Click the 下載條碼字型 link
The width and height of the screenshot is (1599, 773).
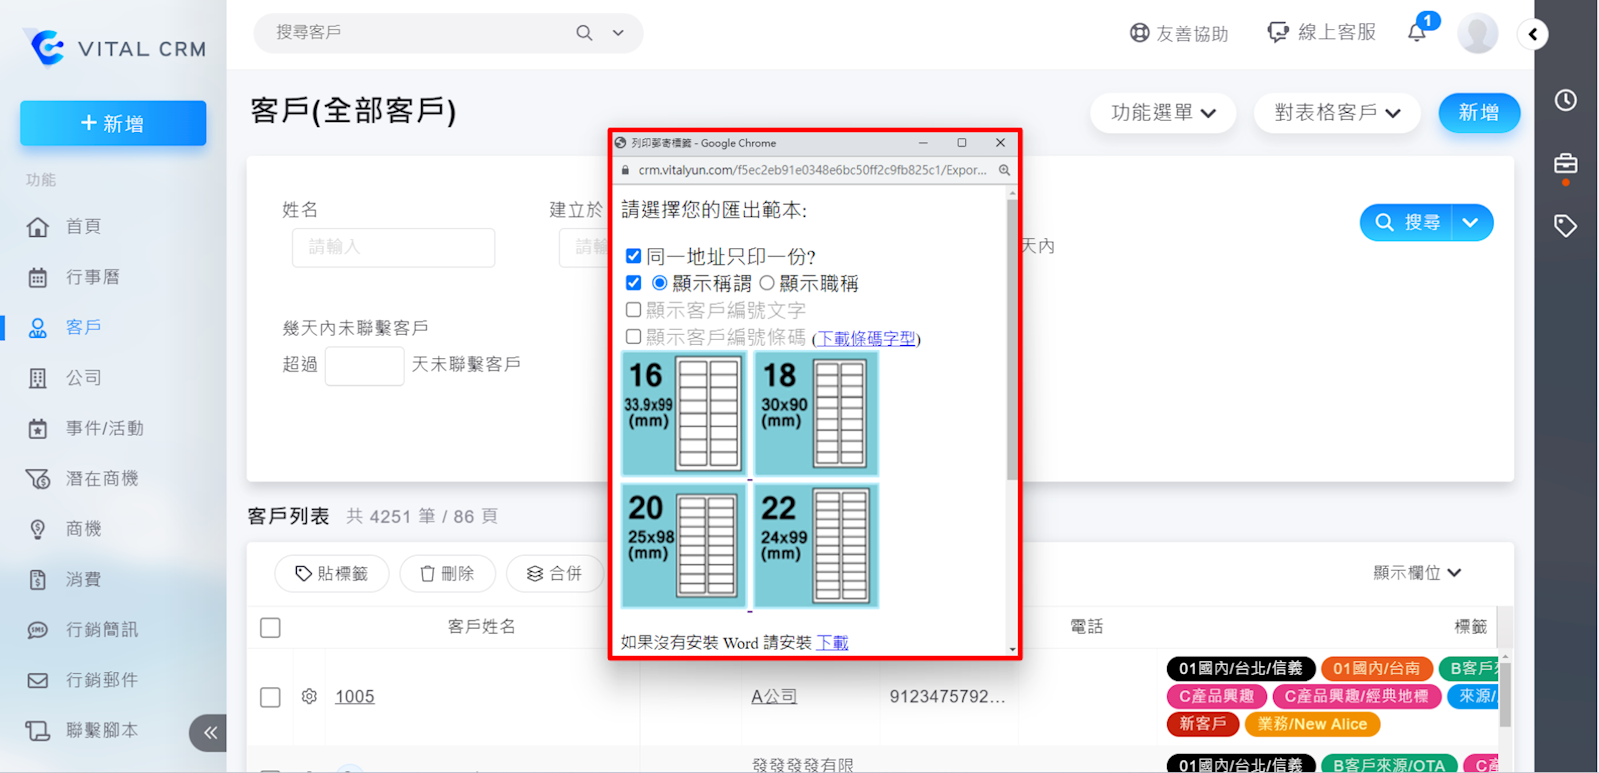tap(866, 339)
